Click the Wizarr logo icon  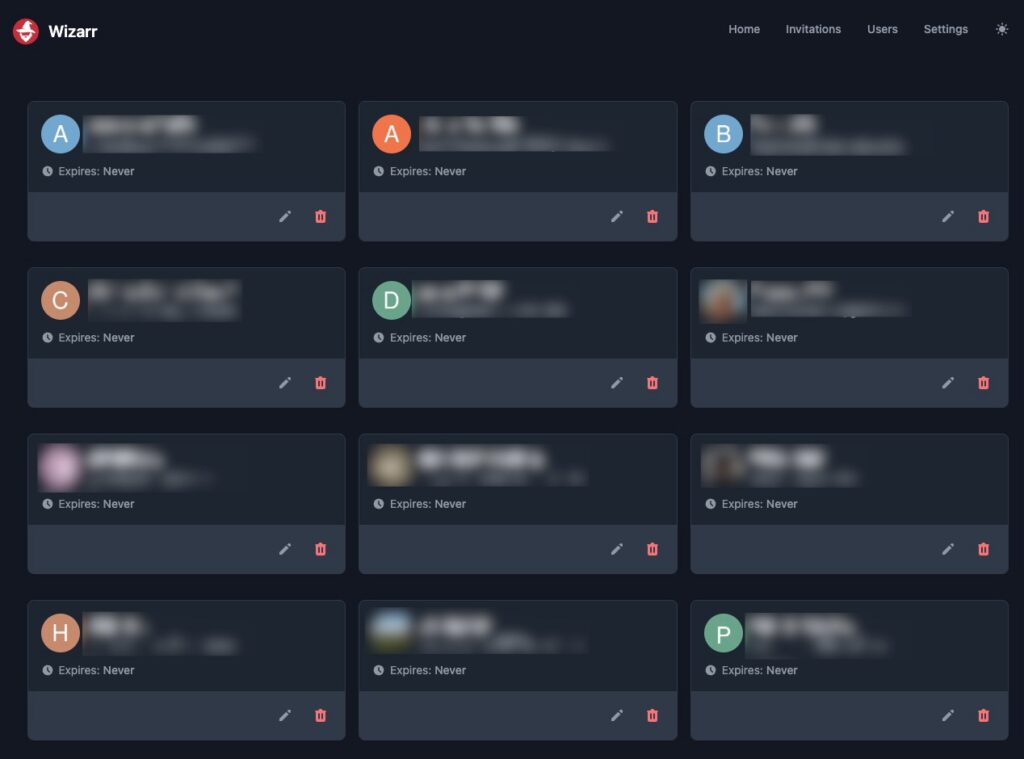click(x=26, y=31)
